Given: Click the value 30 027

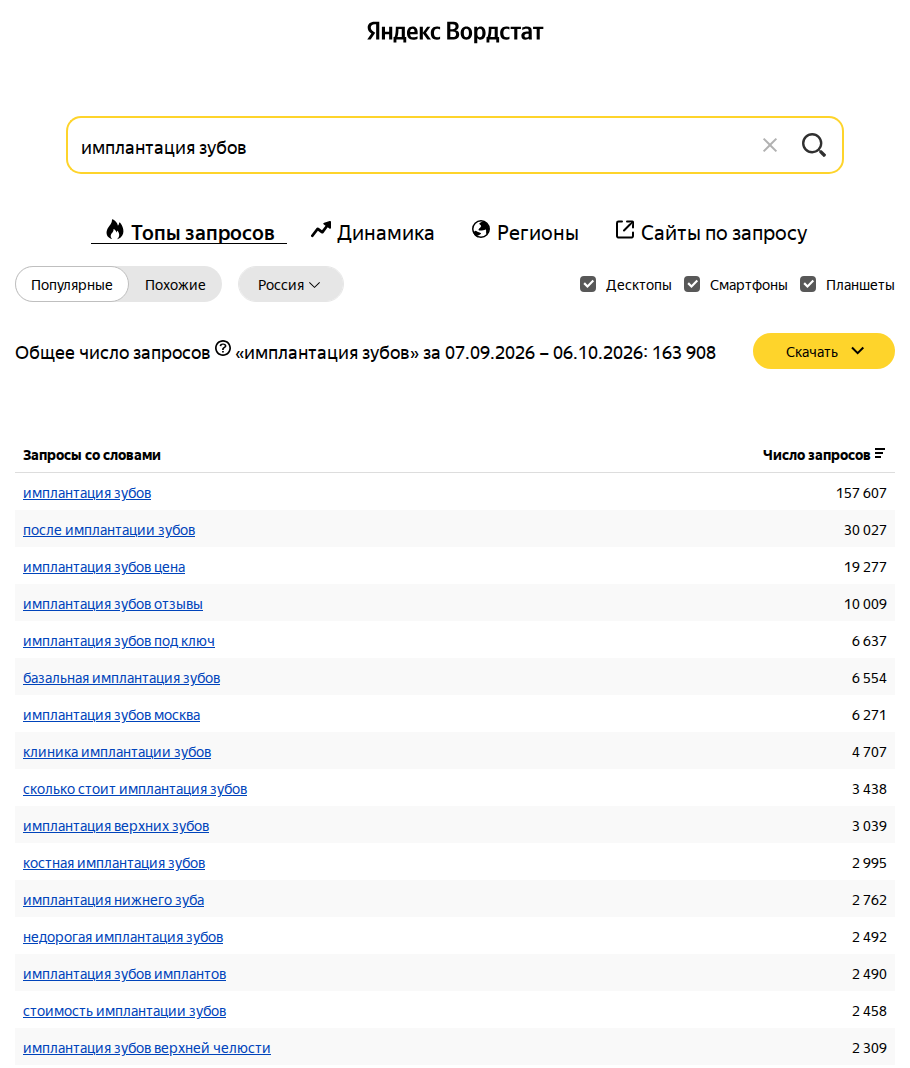Looking at the screenshot, I should (865, 530).
